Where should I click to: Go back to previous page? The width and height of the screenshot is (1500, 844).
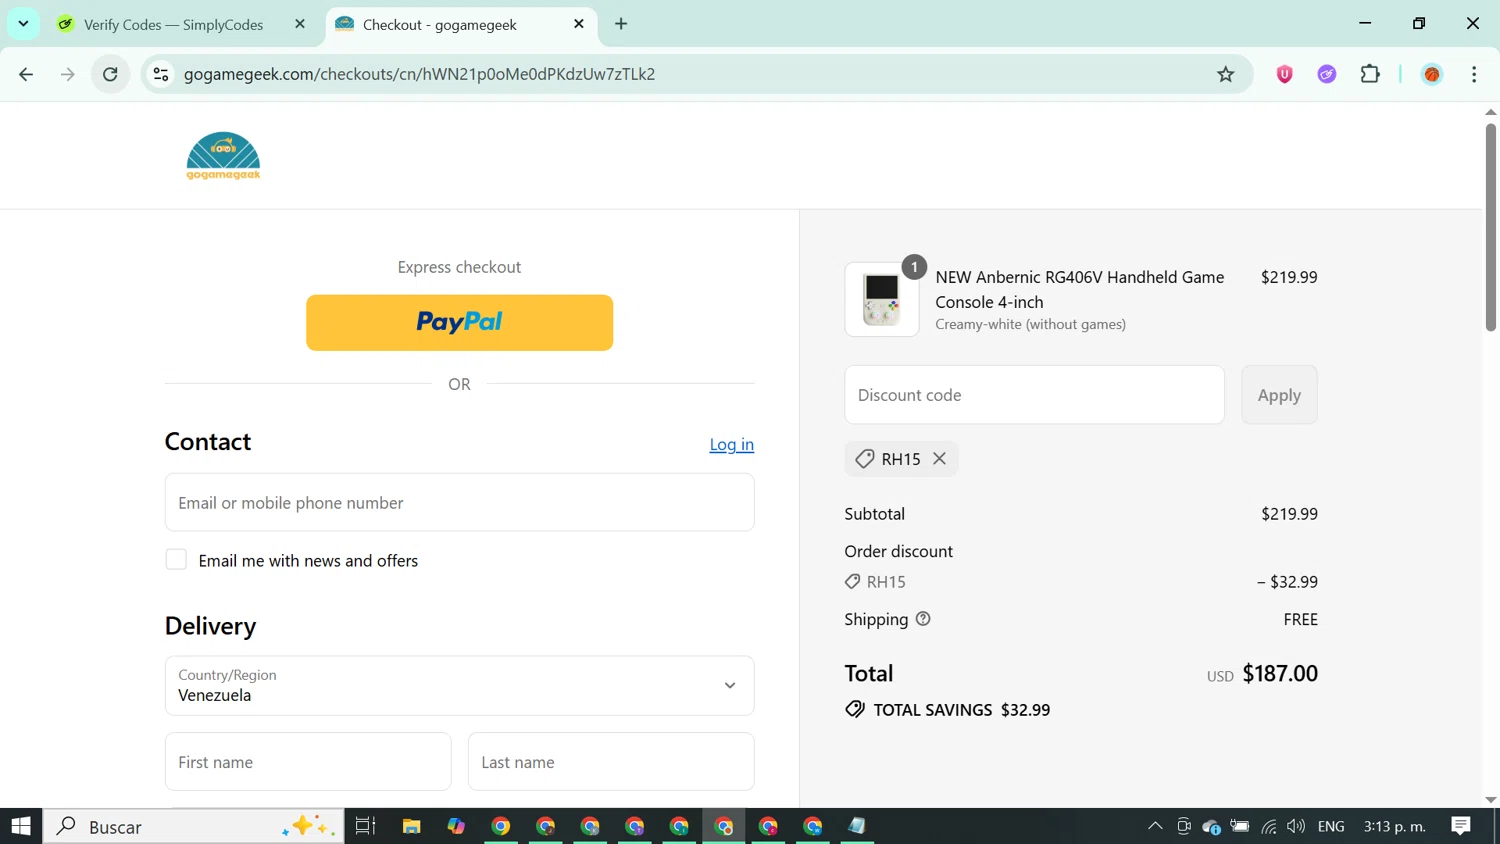tap(26, 74)
